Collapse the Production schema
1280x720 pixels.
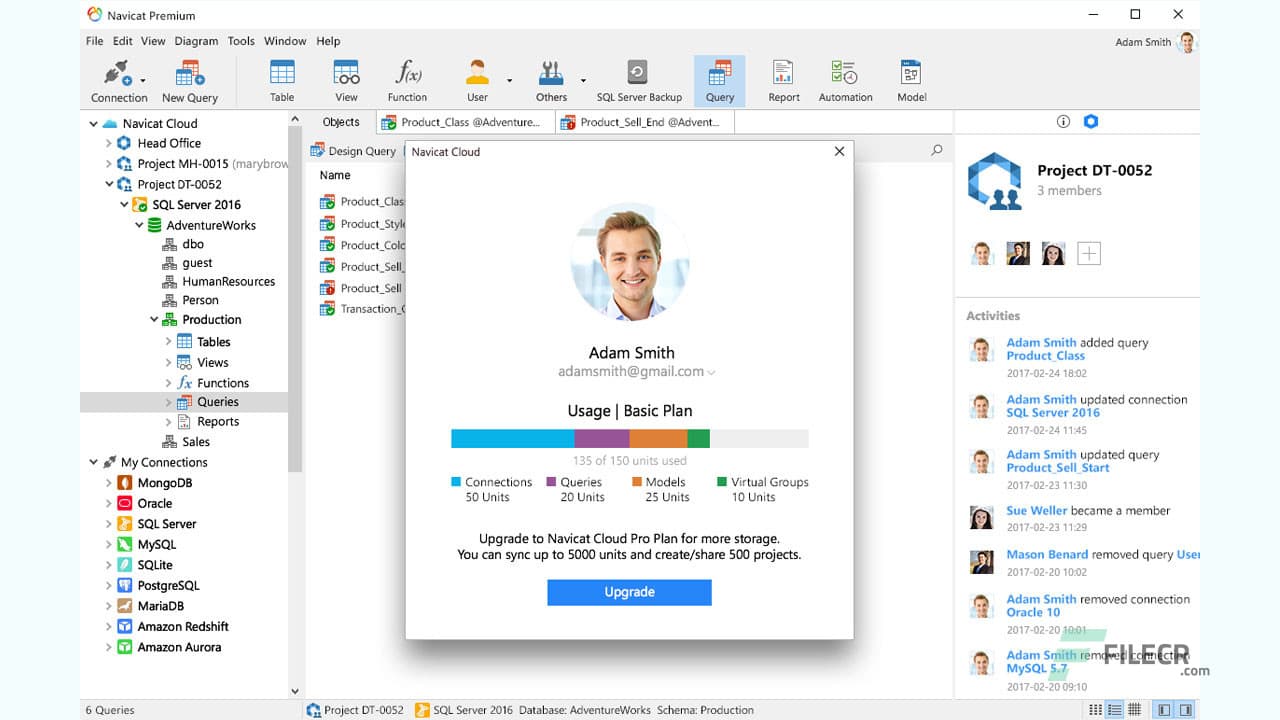[x=155, y=319]
